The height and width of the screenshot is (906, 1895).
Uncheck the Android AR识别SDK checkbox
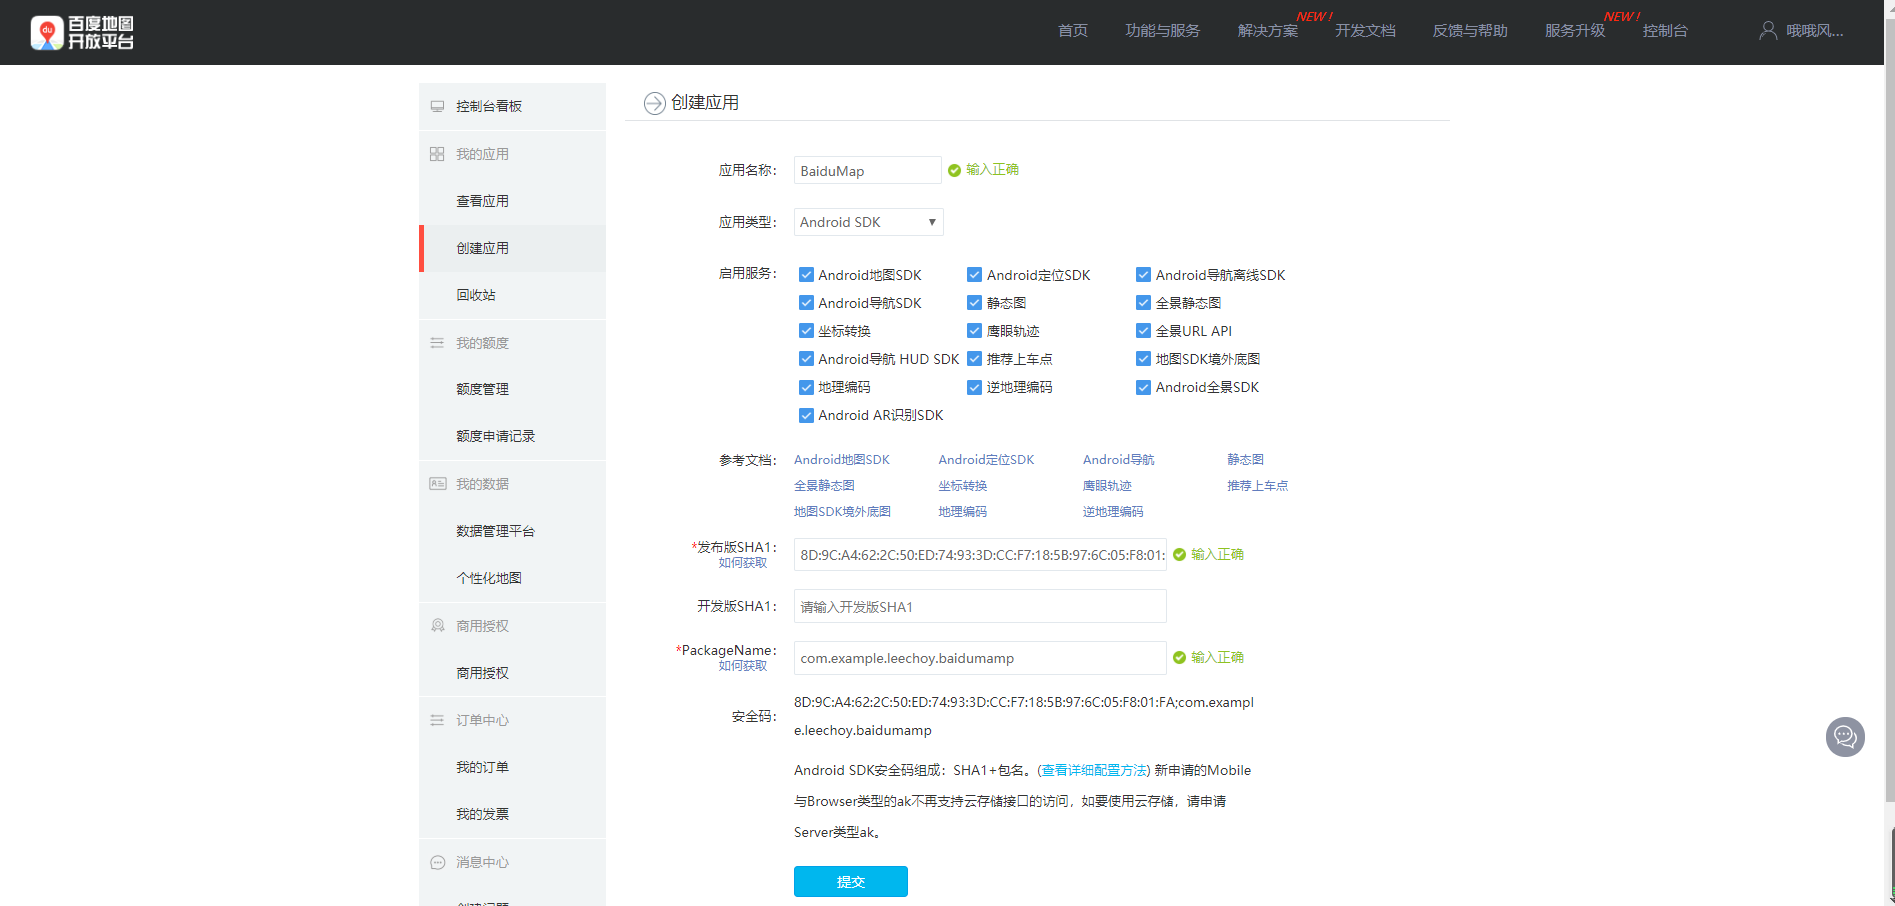coord(806,415)
